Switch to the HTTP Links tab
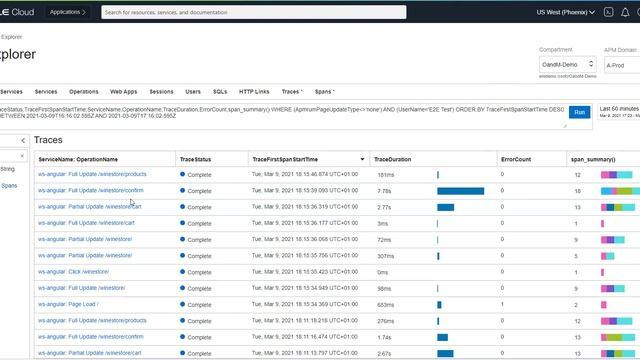This screenshot has height=360, width=640. 254,92
